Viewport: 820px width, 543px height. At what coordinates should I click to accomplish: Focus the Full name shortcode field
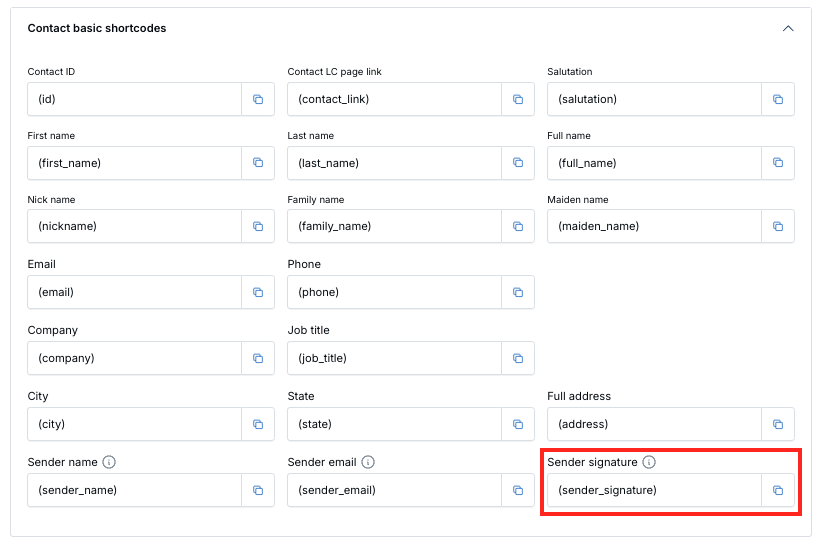[x=654, y=163]
